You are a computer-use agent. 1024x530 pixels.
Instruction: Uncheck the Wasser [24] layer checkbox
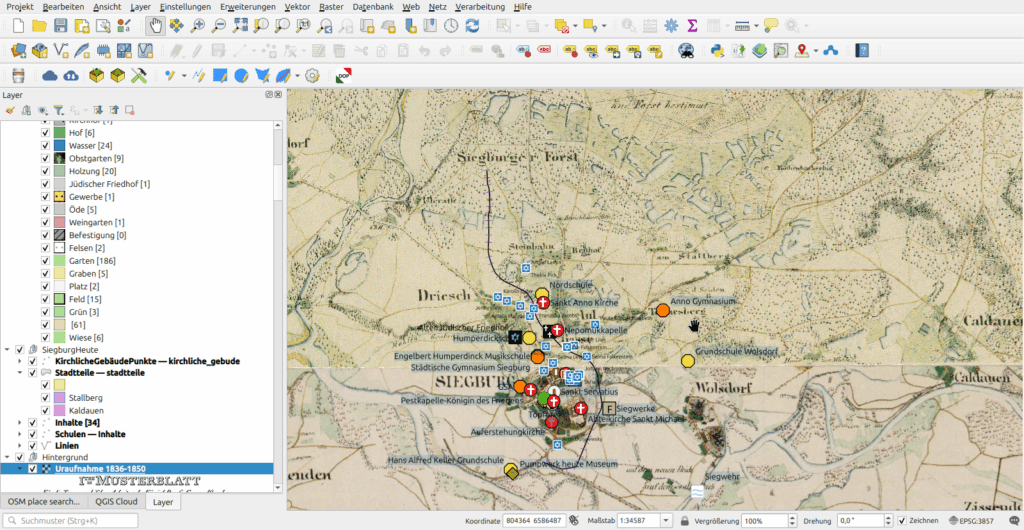coord(45,146)
